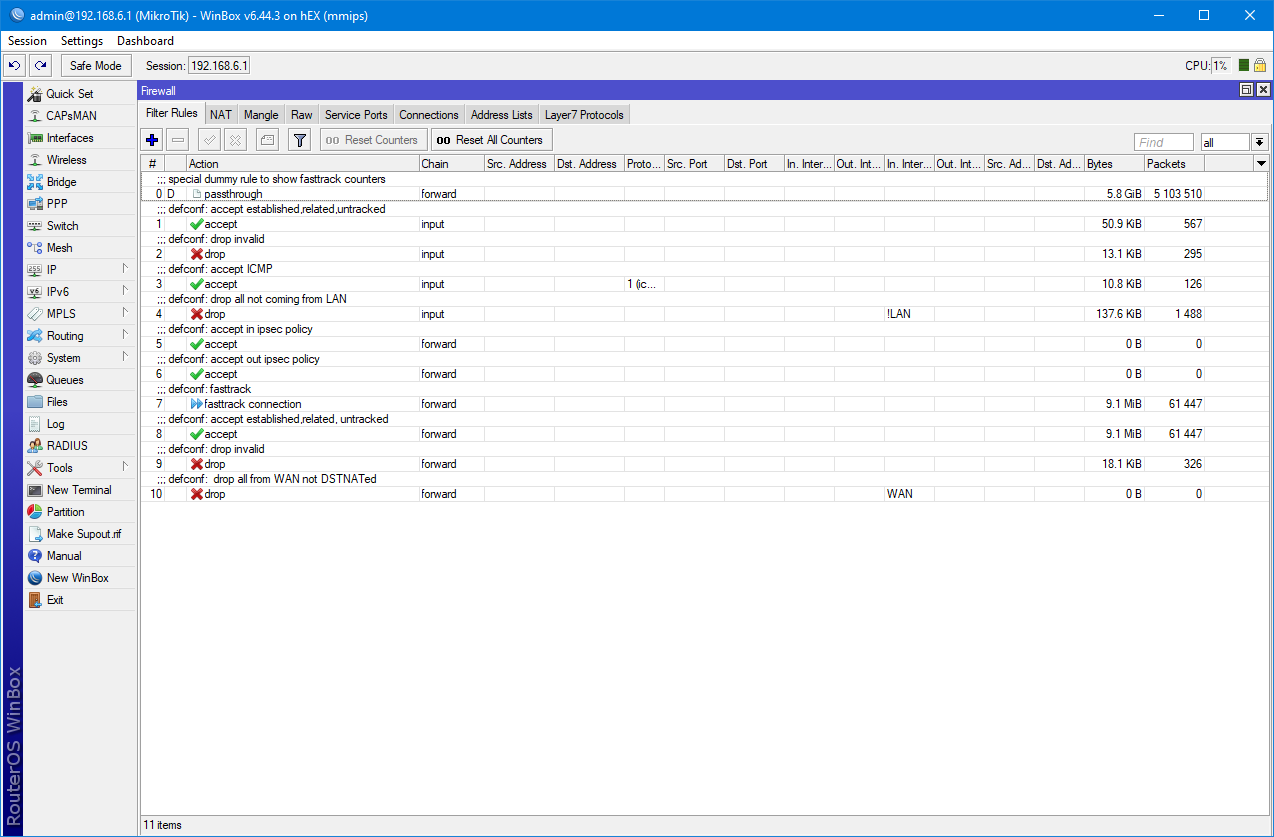Switch to the NAT tab
The image size is (1274, 837).
tap(221, 114)
